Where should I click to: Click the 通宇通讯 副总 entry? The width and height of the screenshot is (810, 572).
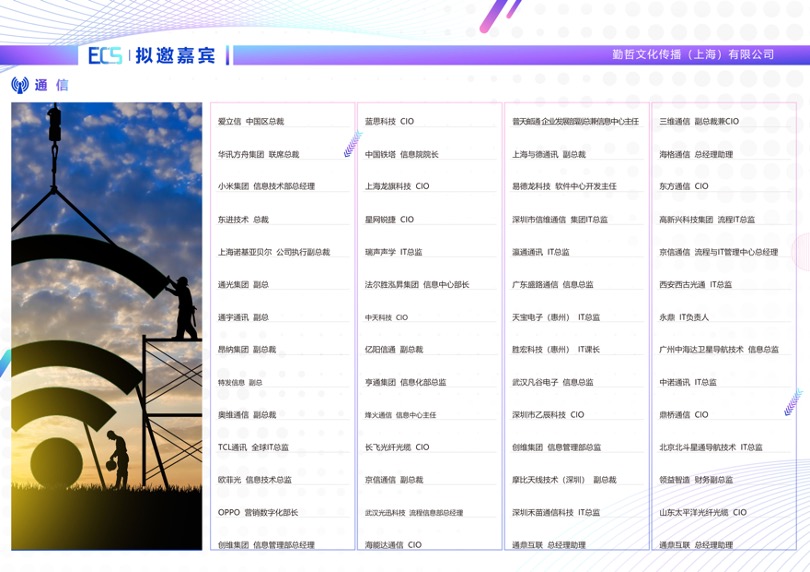(243, 317)
